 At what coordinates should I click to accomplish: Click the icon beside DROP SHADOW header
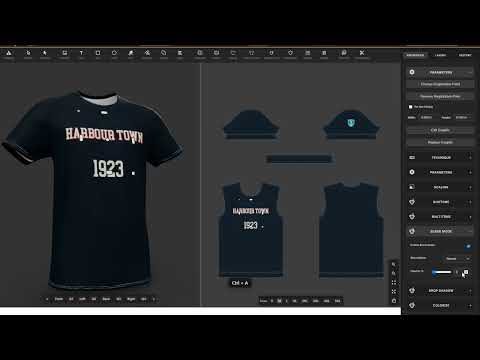click(x=412, y=290)
